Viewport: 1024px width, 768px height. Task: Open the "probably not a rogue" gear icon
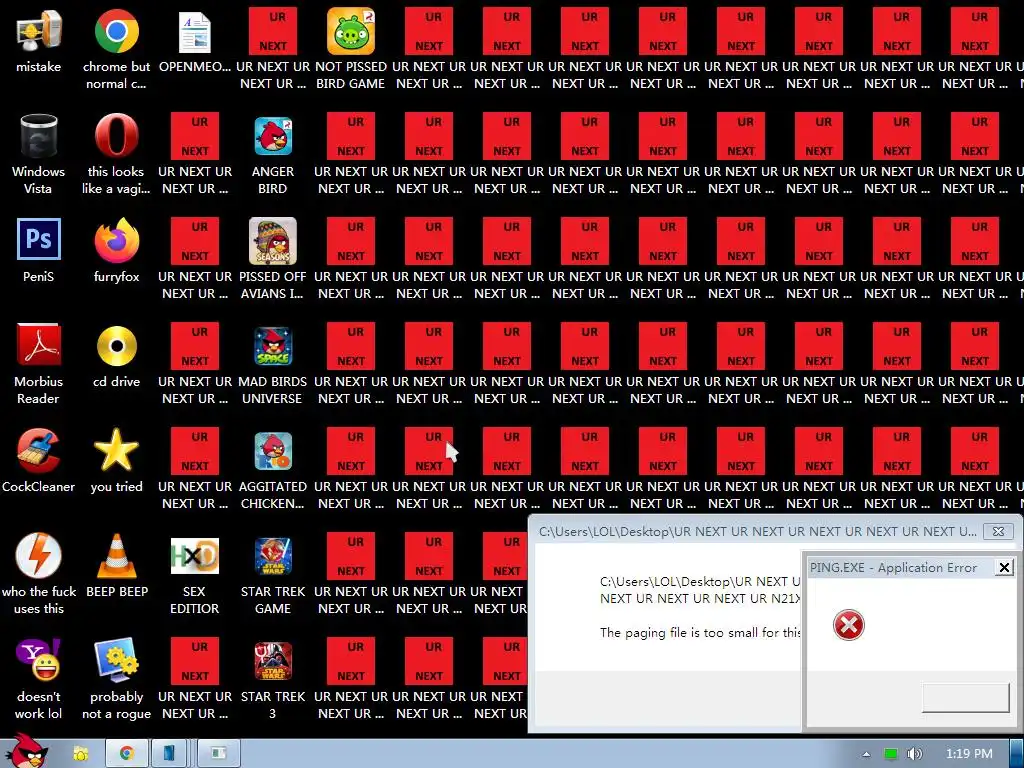pos(116,660)
